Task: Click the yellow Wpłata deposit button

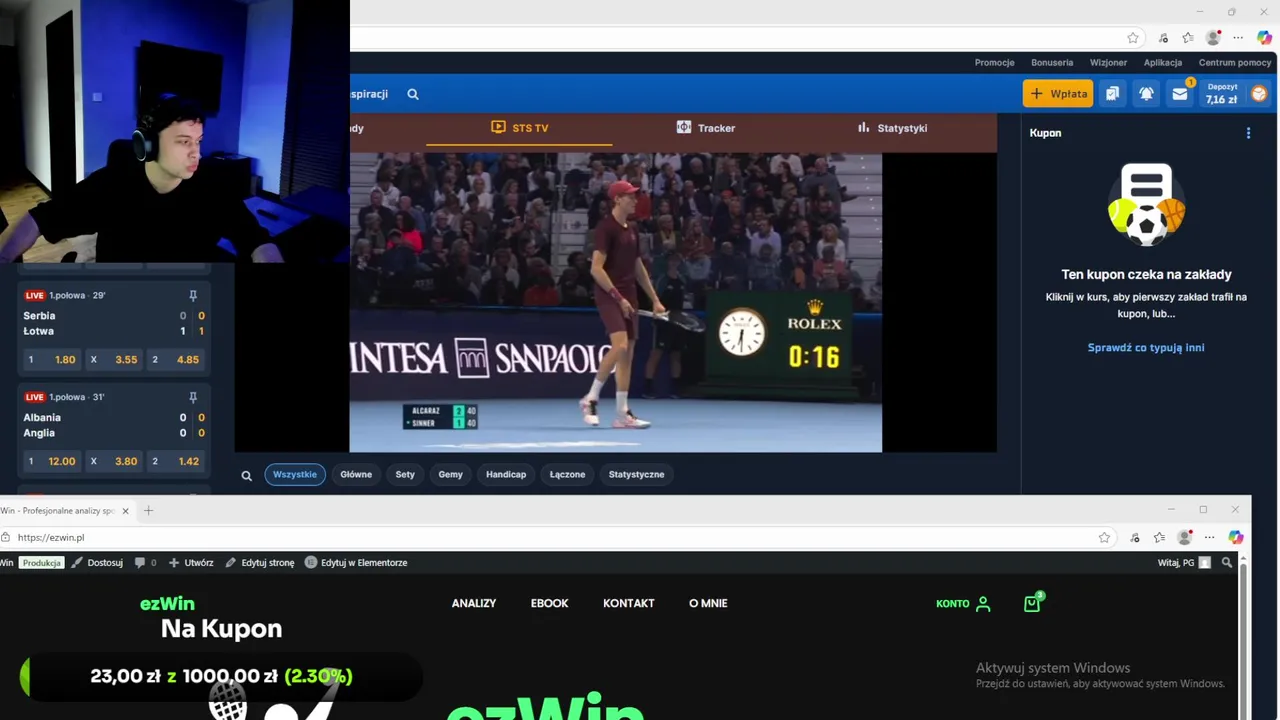Action: [x=1057, y=94]
